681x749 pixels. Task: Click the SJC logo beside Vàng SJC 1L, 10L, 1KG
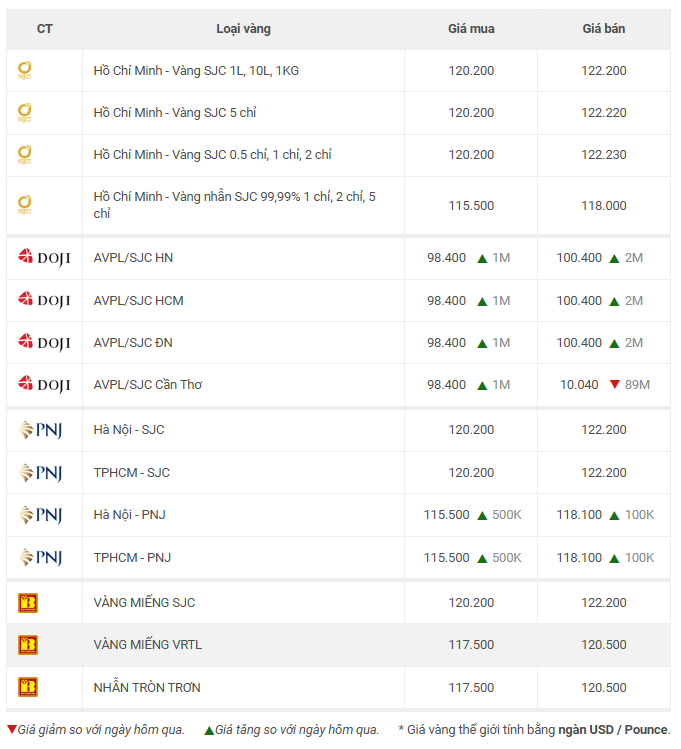[x=24, y=70]
